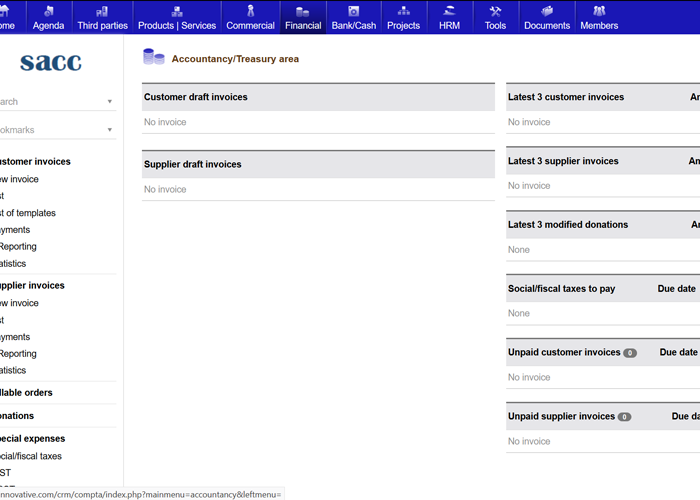Open Customer invoices section in sidebar
Screen dimensions: 700x500
(35, 161)
